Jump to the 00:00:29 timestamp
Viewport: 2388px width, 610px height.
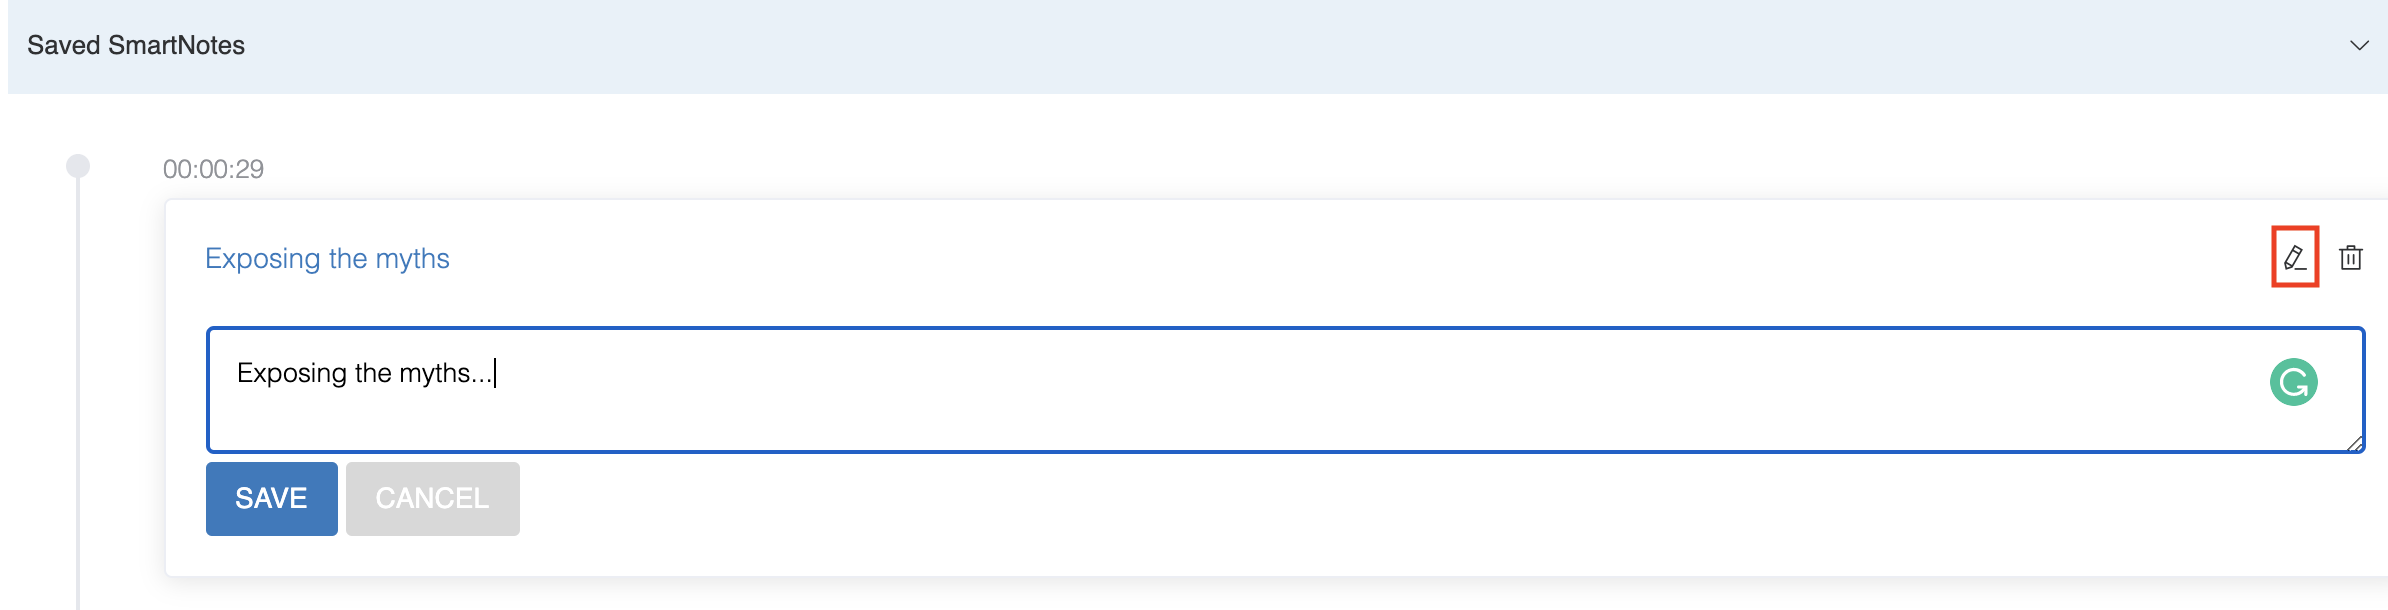tap(213, 169)
